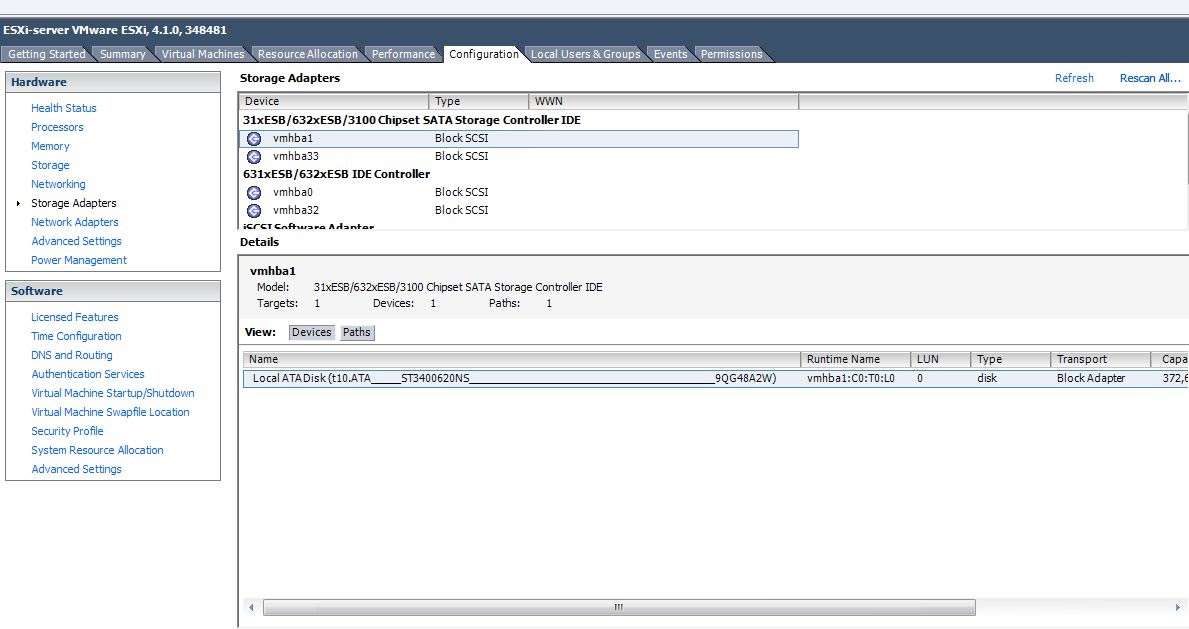Open the Performance tab

(x=403, y=54)
